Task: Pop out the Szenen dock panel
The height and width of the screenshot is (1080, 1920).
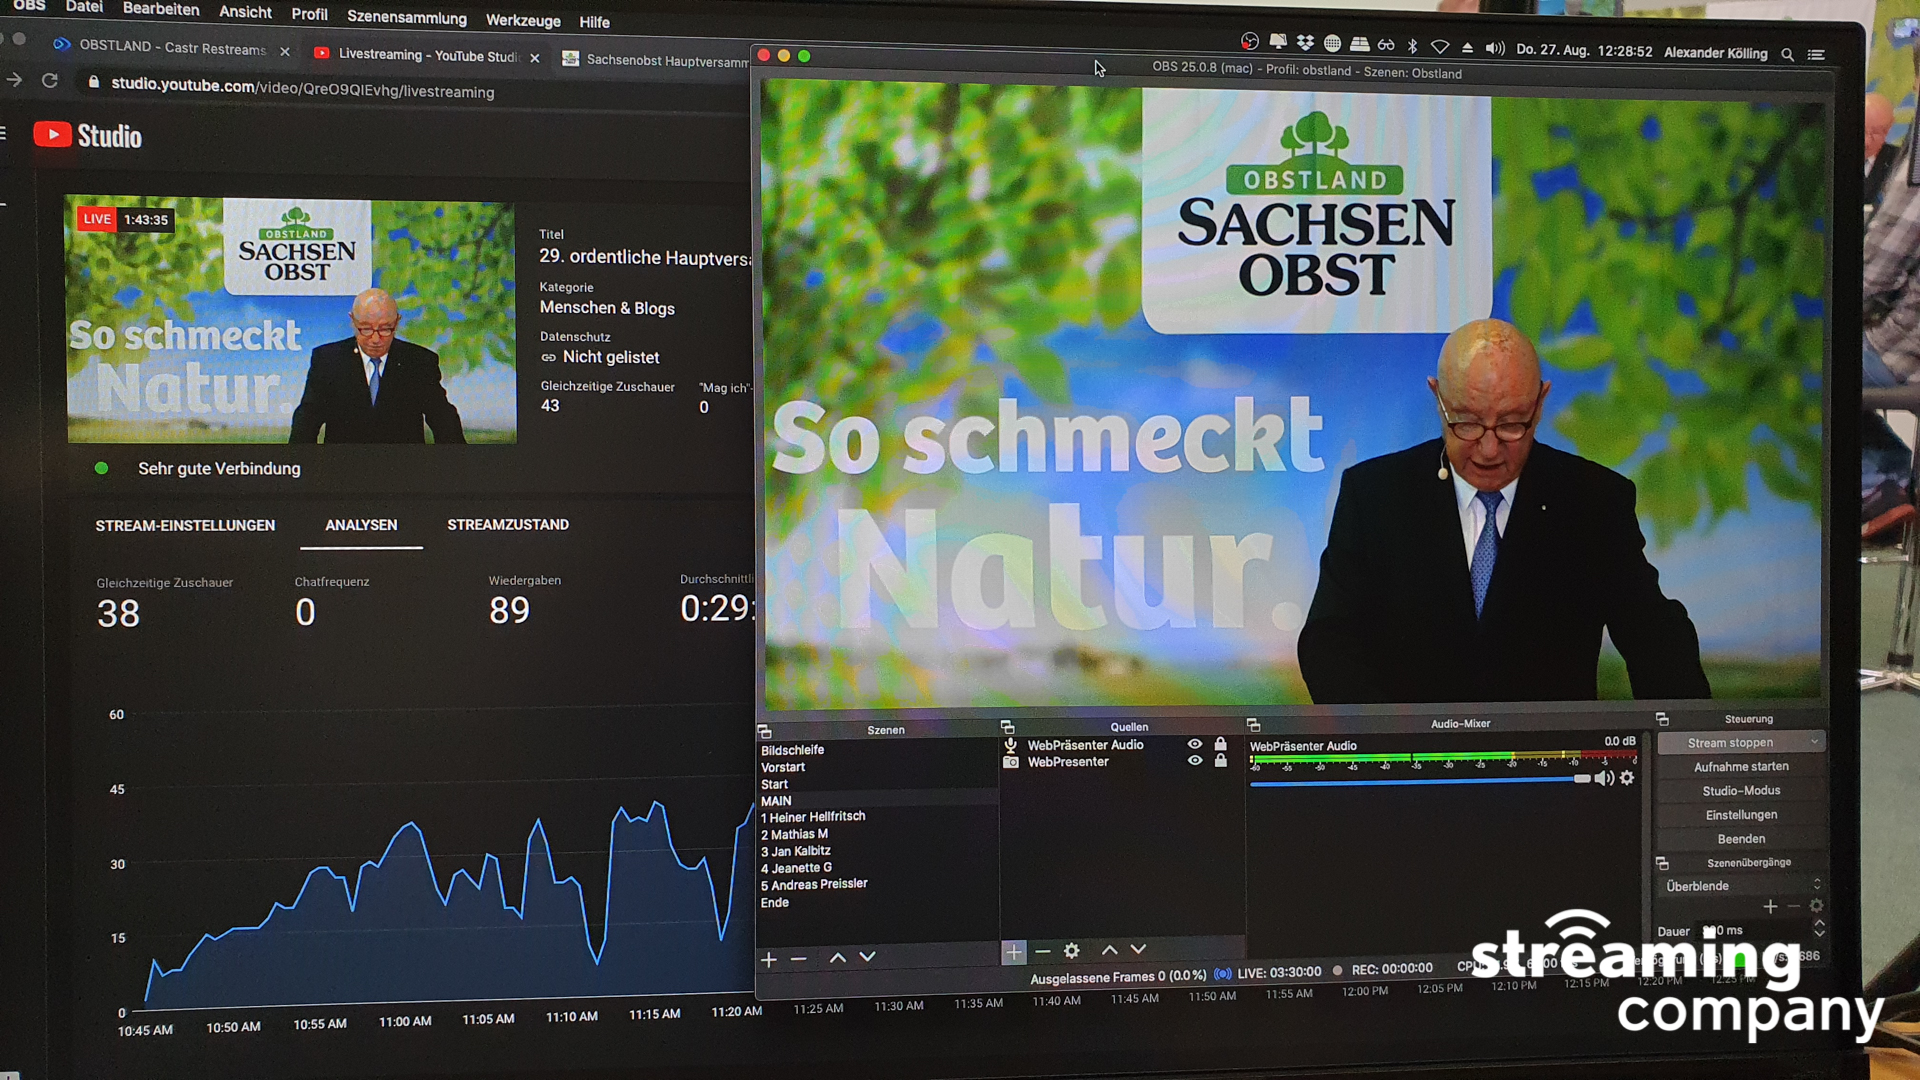Action: point(764,731)
